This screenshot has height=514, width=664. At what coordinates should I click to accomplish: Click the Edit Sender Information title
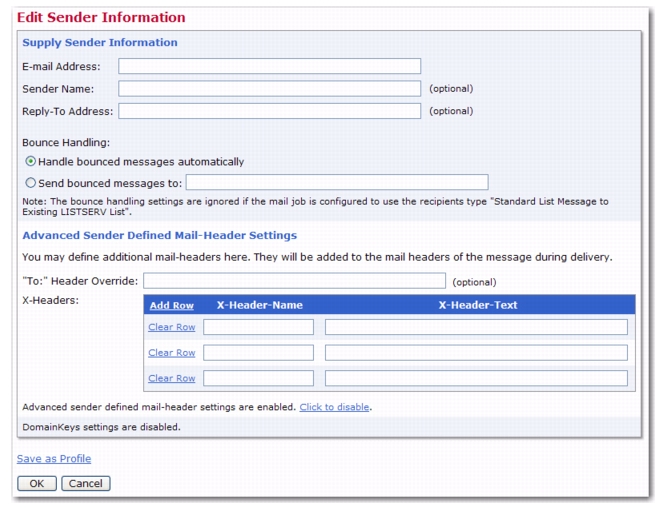point(101,17)
